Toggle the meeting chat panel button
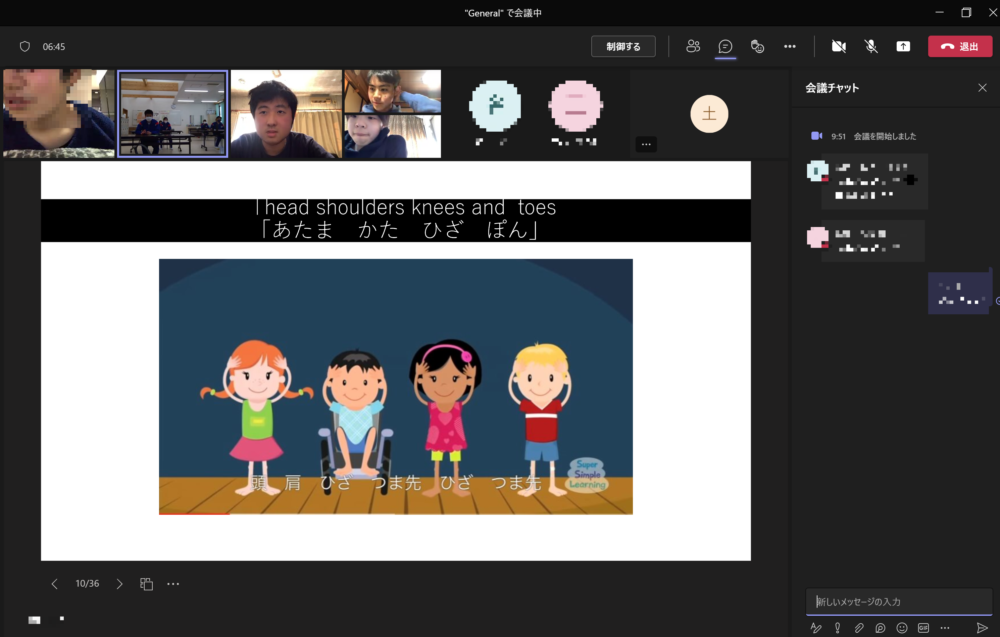The width and height of the screenshot is (1000, 637). pyautogui.click(x=725, y=46)
